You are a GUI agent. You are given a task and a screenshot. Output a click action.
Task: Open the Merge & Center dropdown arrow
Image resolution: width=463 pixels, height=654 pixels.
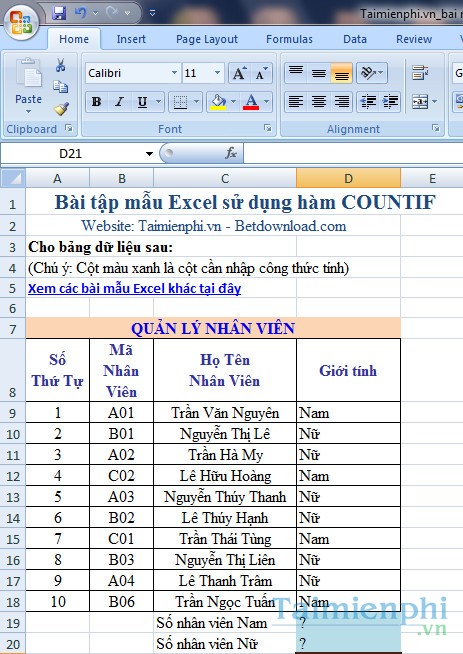(435, 101)
